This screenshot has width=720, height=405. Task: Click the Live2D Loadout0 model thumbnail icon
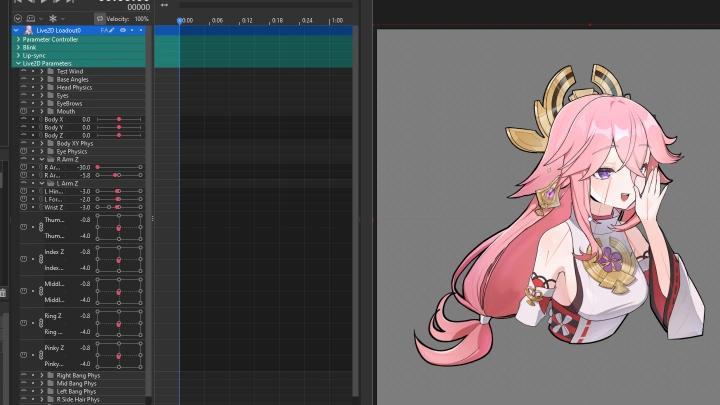28,30
